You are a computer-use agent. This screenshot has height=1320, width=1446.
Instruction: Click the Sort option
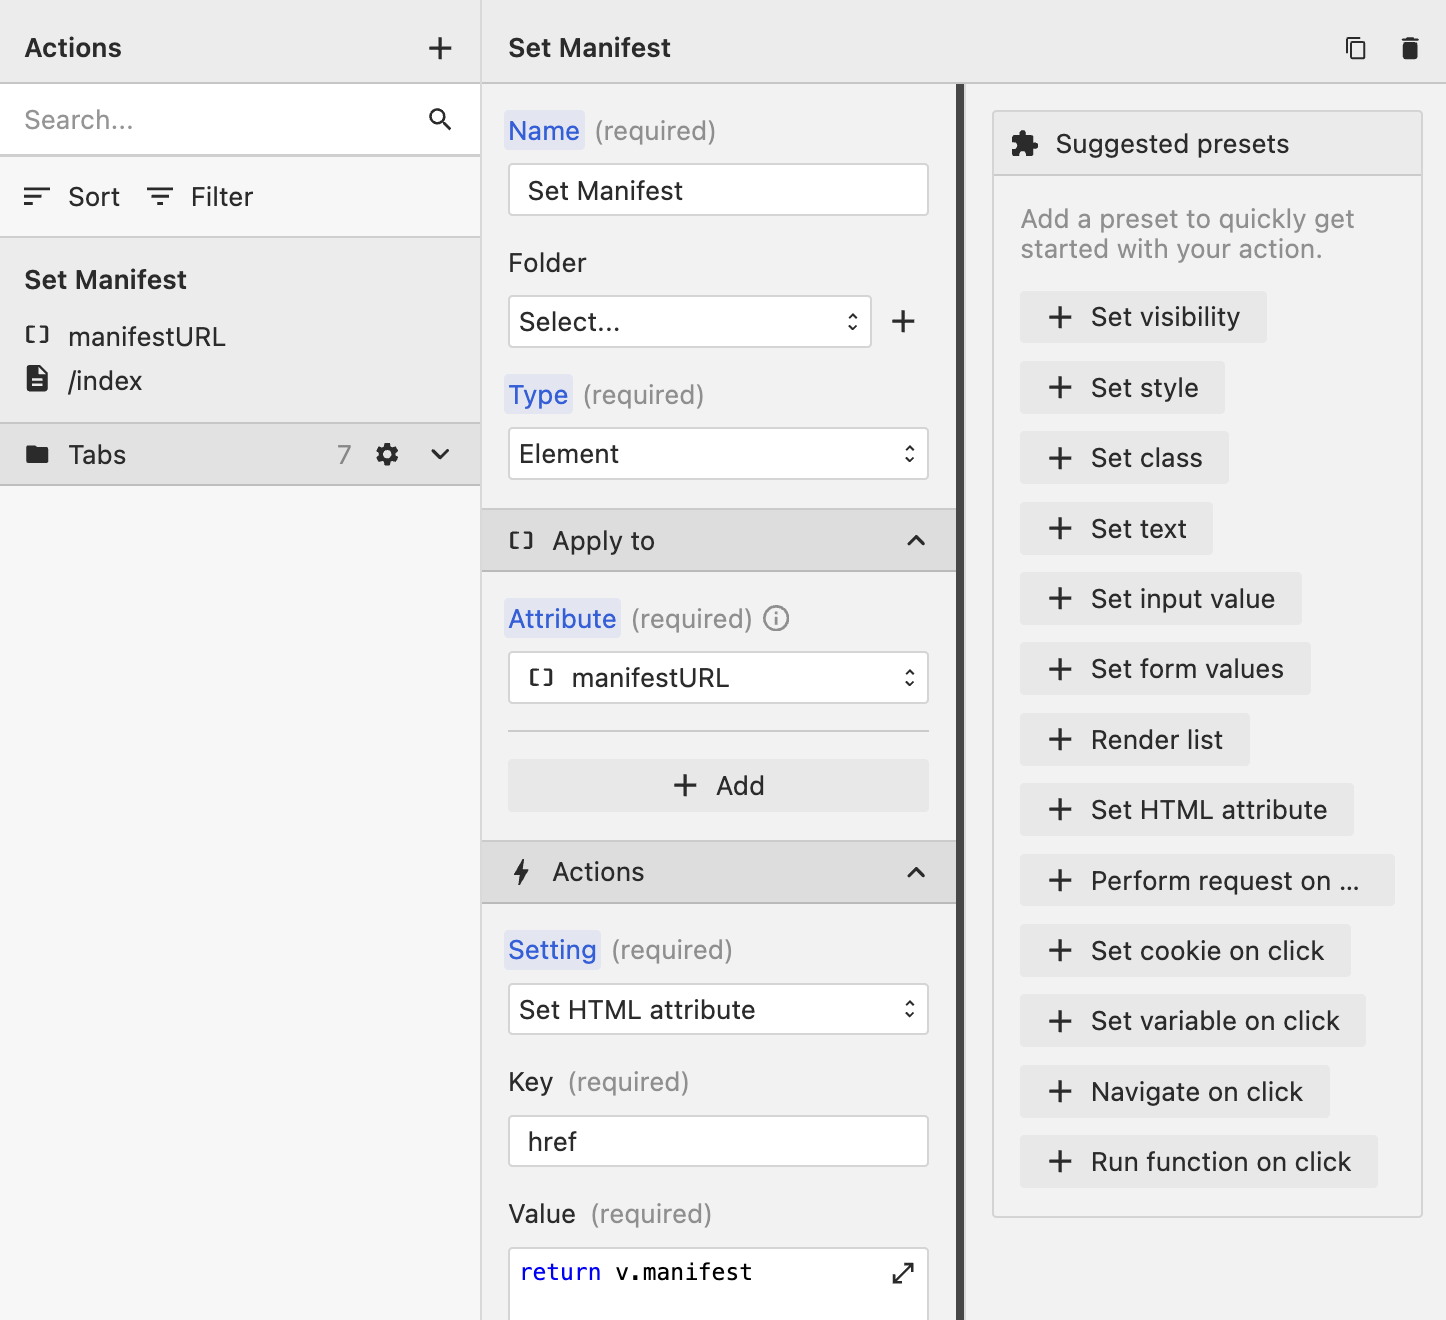72,197
